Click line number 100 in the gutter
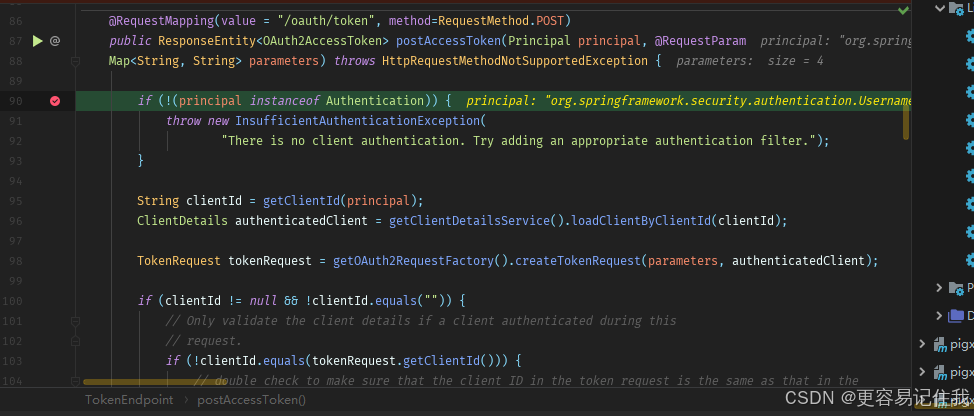Image resolution: width=974 pixels, height=416 pixels. click(12, 301)
